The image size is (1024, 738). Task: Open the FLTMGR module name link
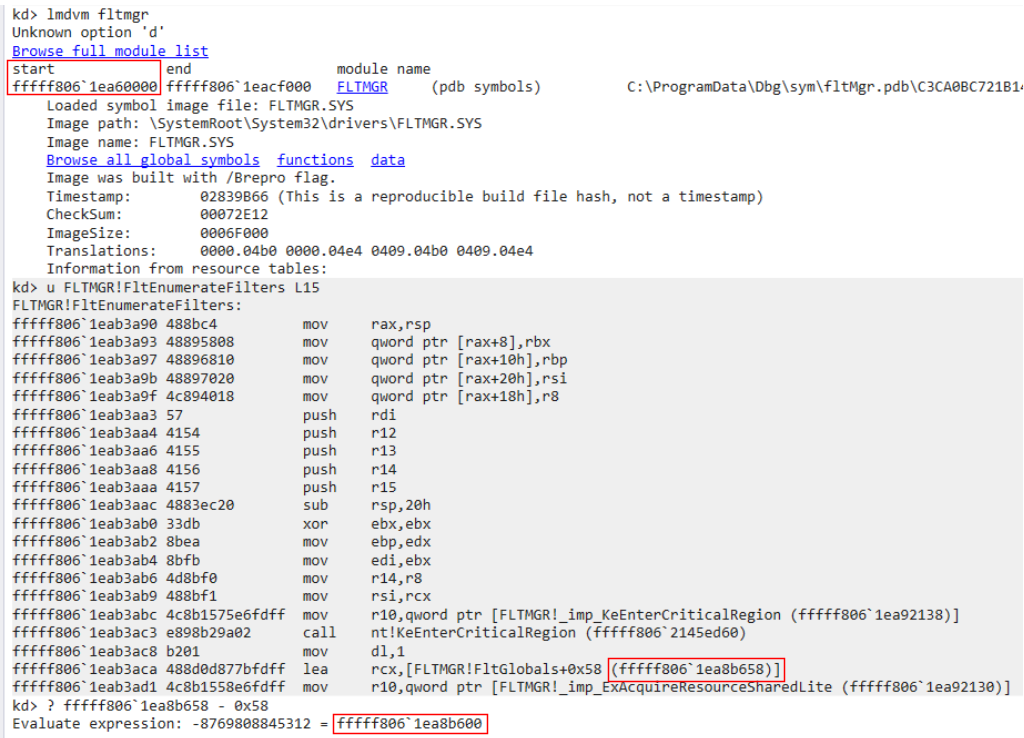click(361, 87)
